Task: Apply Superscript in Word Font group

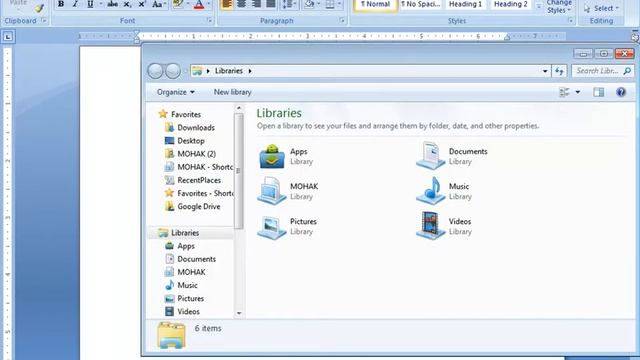Action: (142, 4)
